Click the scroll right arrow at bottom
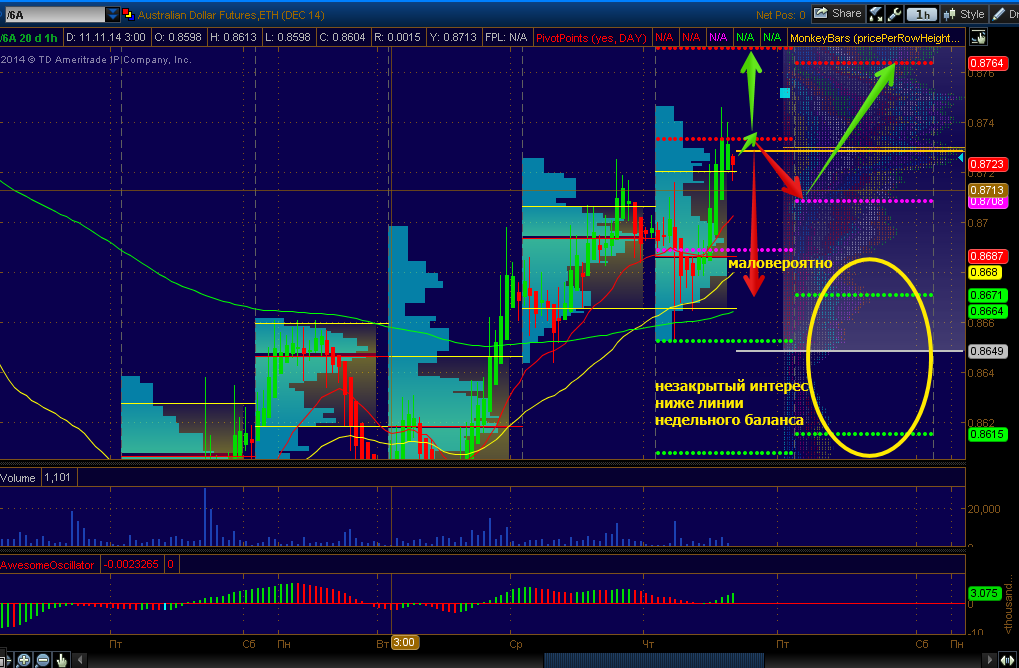This screenshot has height=668, width=1019. point(990,660)
